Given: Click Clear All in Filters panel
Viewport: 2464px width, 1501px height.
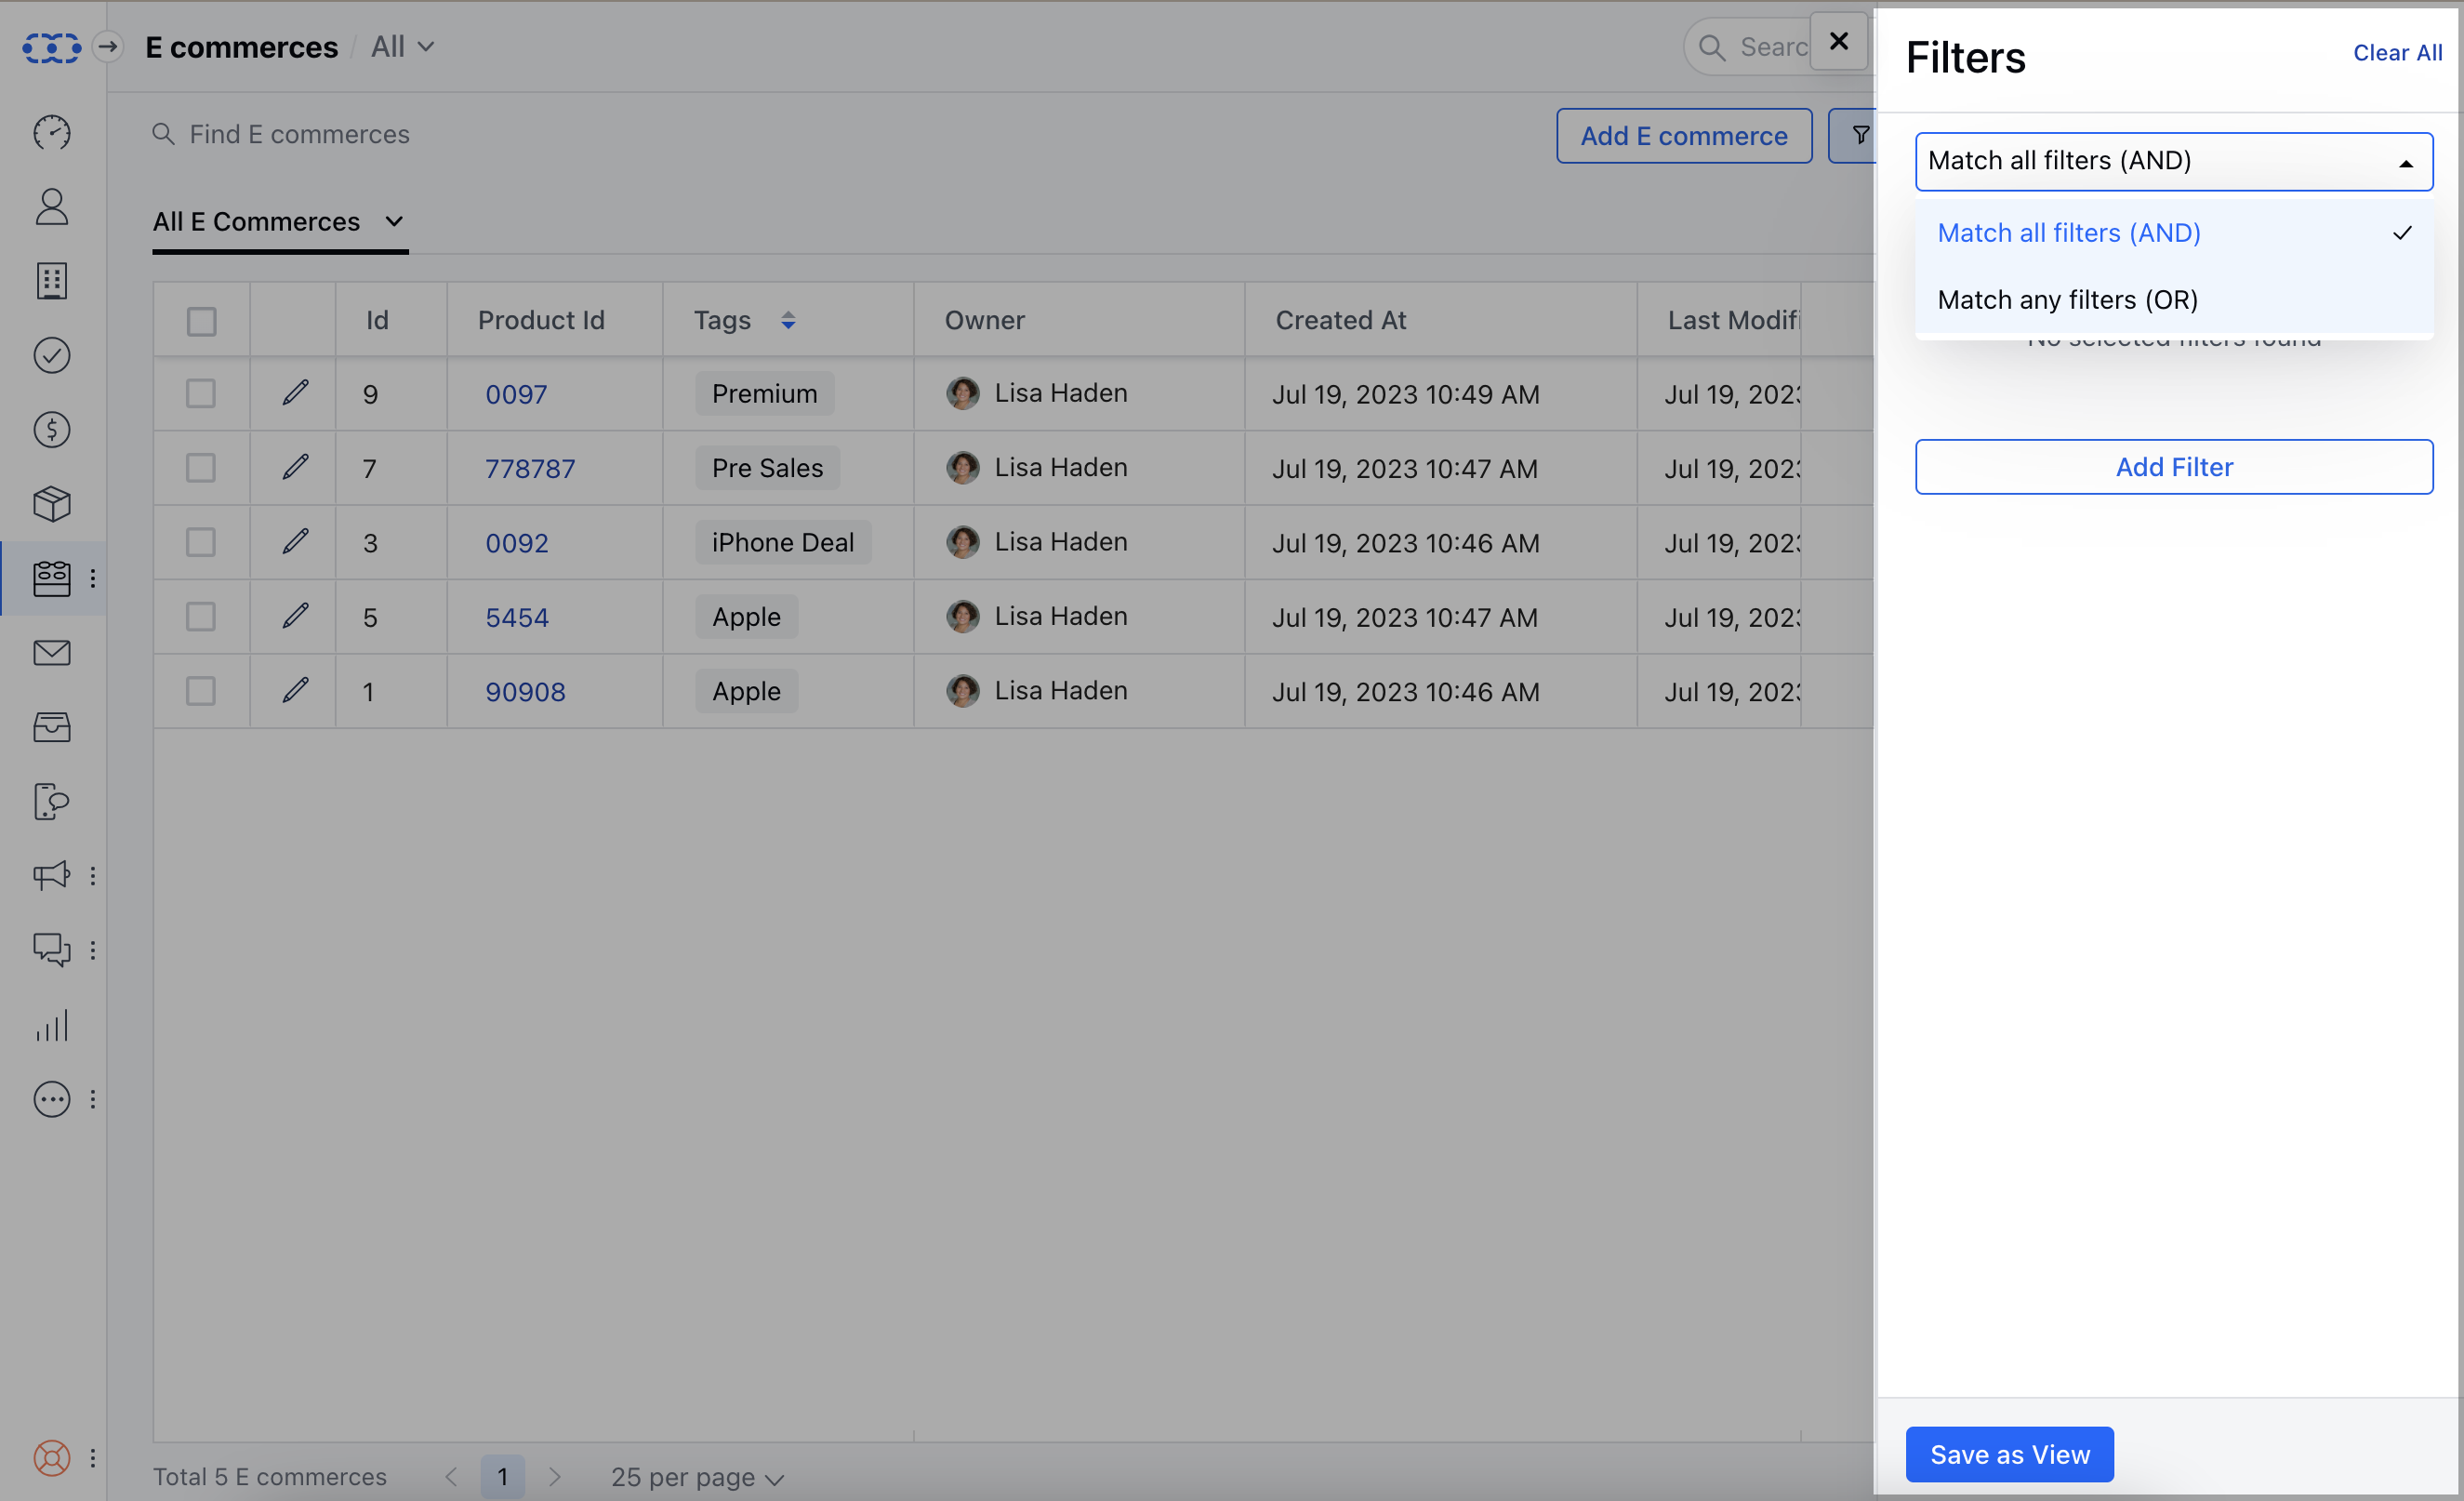Looking at the screenshot, I should pyautogui.click(x=2397, y=53).
